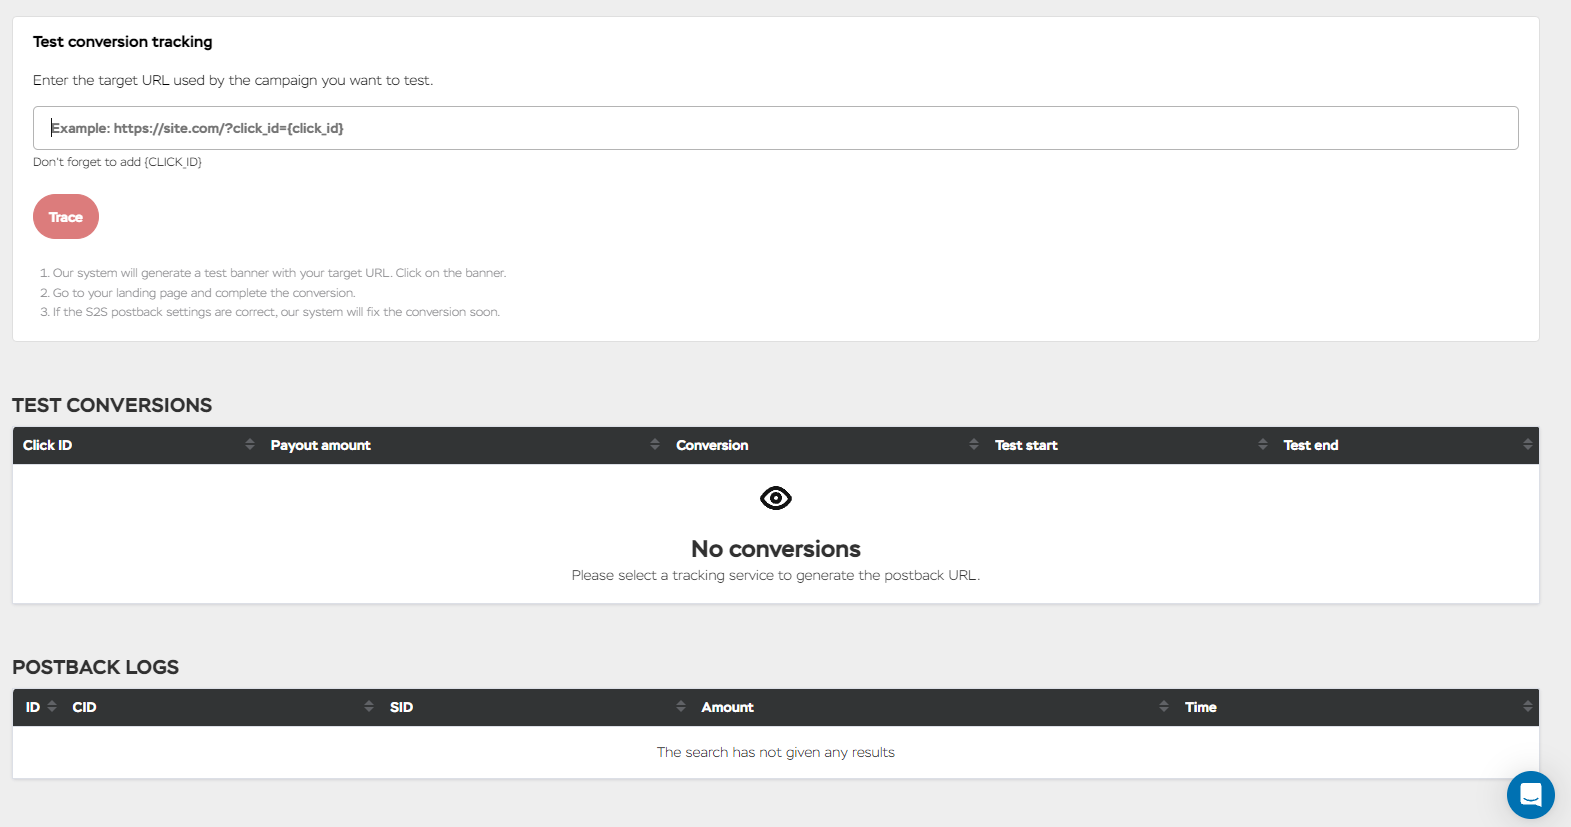Click the sort arrows in CID column
The image size is (1571, 827).
368,707
